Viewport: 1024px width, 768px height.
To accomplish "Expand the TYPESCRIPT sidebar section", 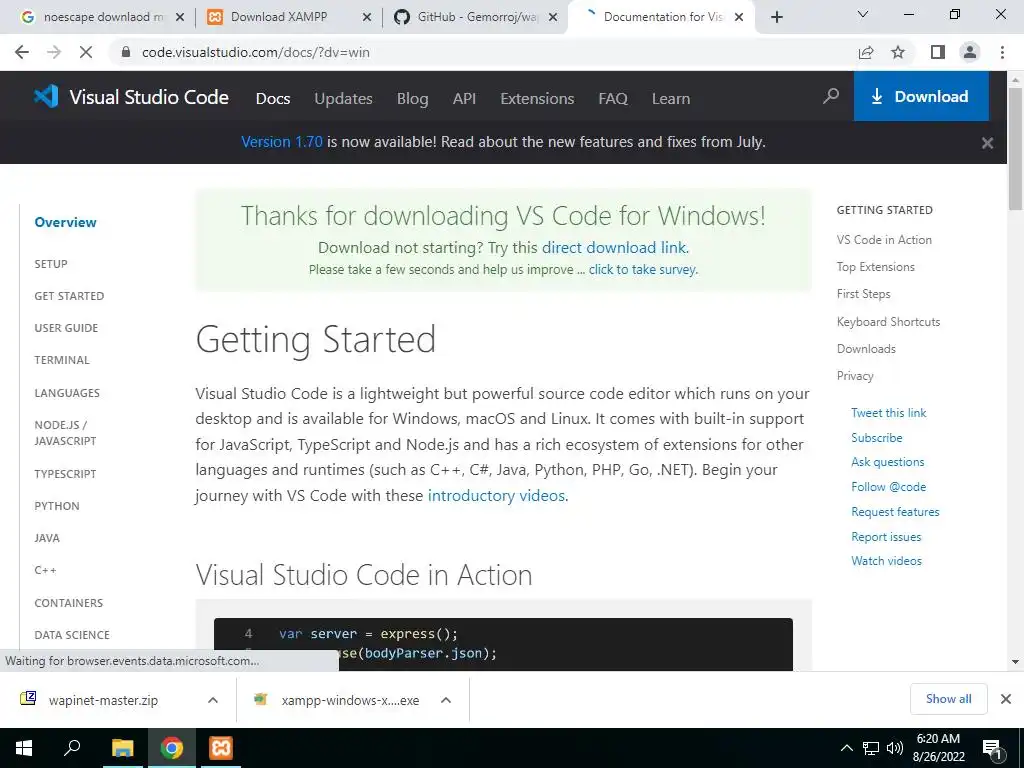I will 65,473.
